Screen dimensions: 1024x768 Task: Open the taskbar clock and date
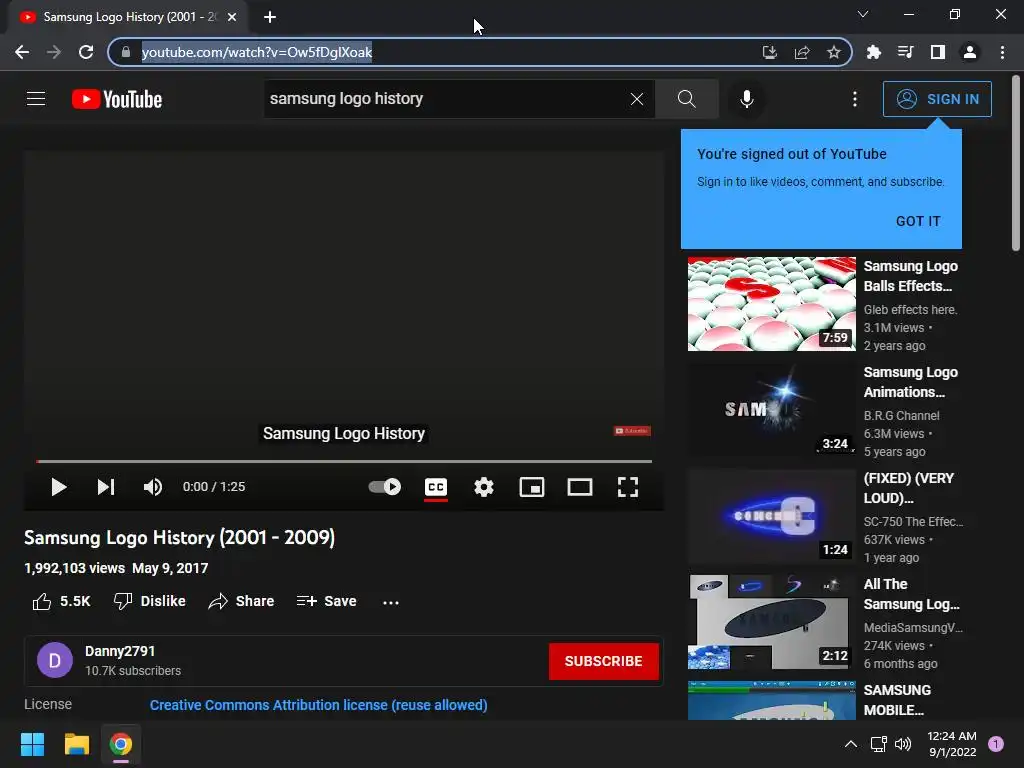point(952,744)
